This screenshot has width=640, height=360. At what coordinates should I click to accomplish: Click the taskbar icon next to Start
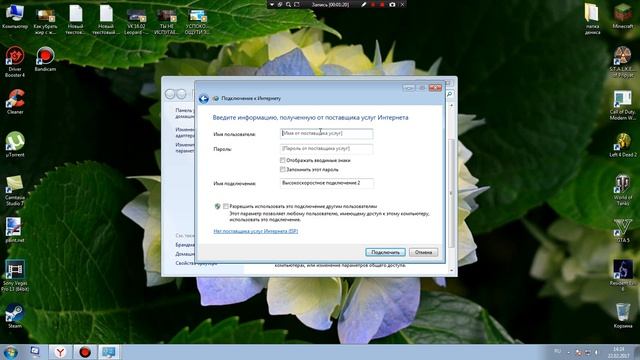click(x=35, y=351)
